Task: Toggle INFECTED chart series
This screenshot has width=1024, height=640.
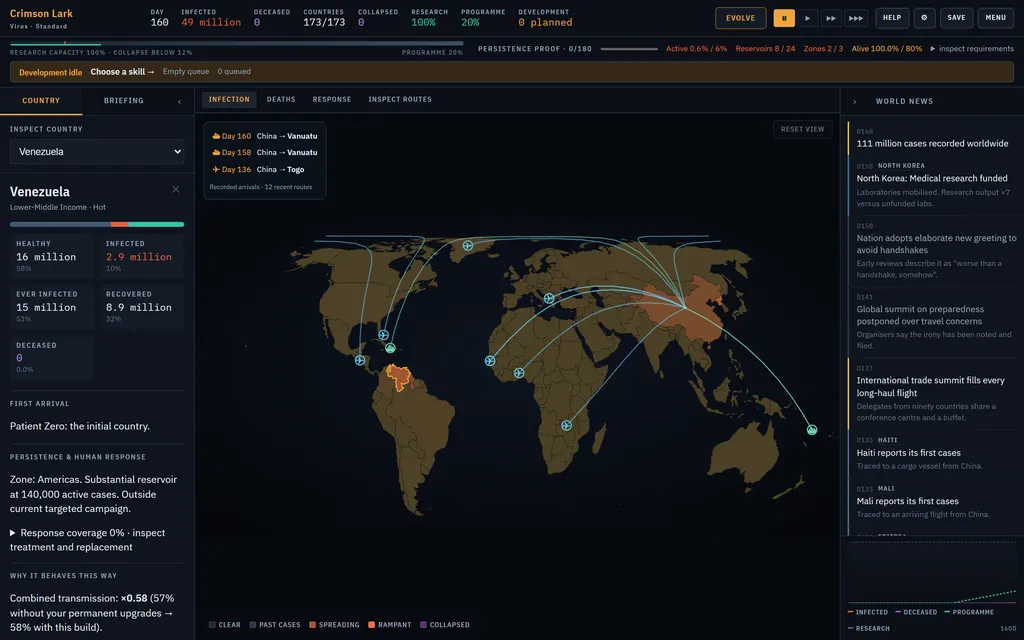Action: click(867, 613)
